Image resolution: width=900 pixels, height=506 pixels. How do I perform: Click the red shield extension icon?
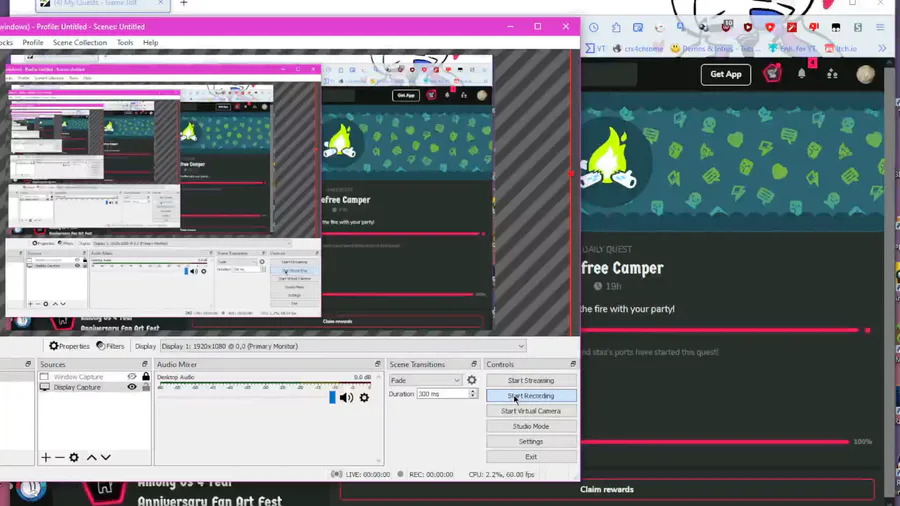click(x=747, y=27)
